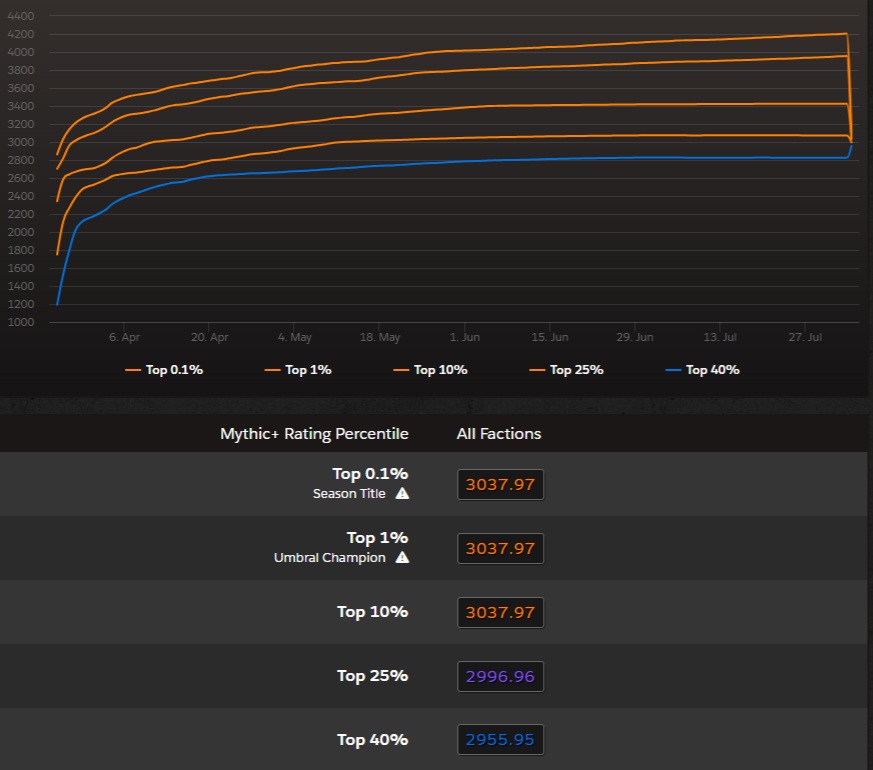The width and height of the screenshot is (873, 770).
Task: Click the 18. May axis date label
Action: point(380,337)
